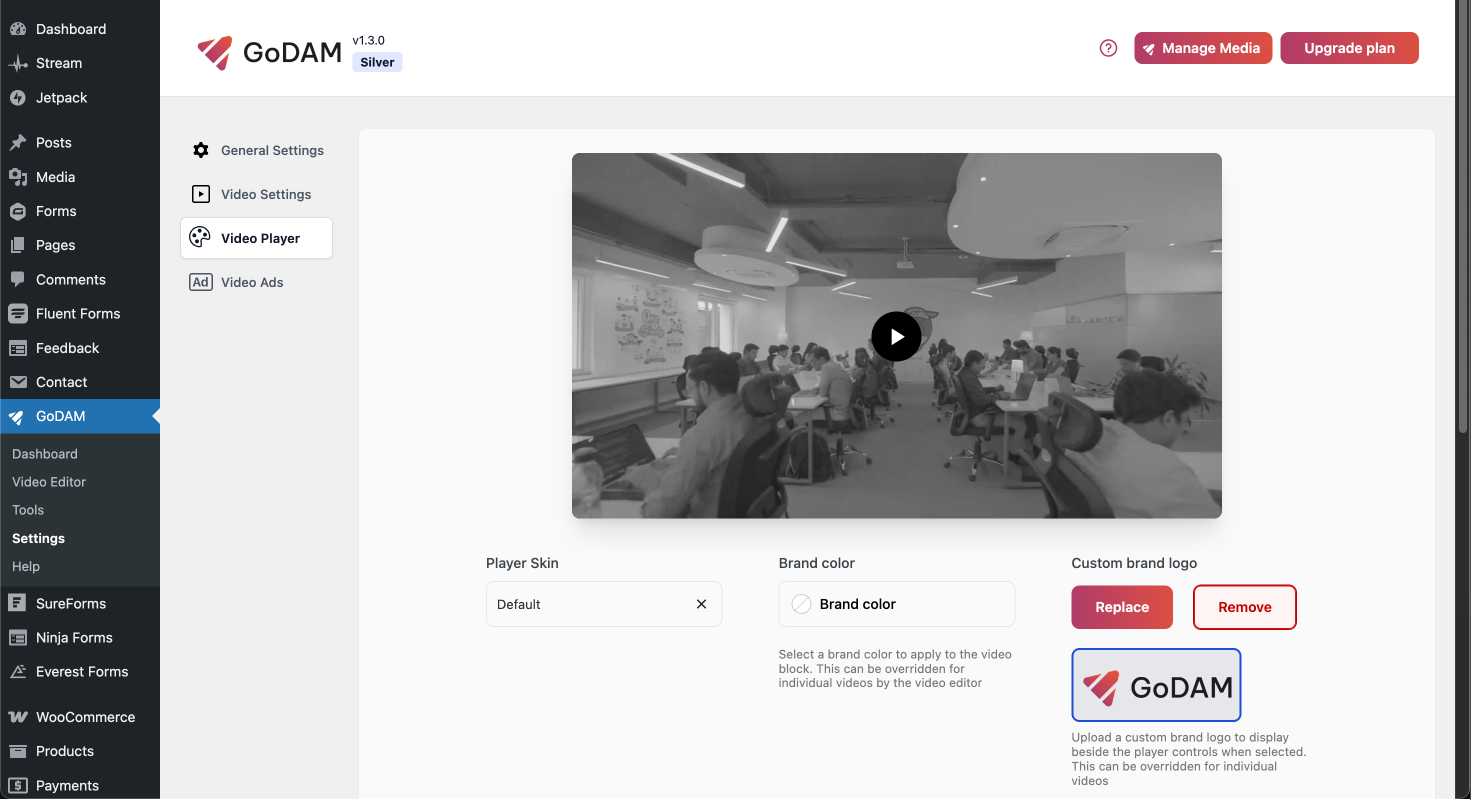Open the General Settings tab
This screenshot has height=800, width=1471.
(256, 150)
